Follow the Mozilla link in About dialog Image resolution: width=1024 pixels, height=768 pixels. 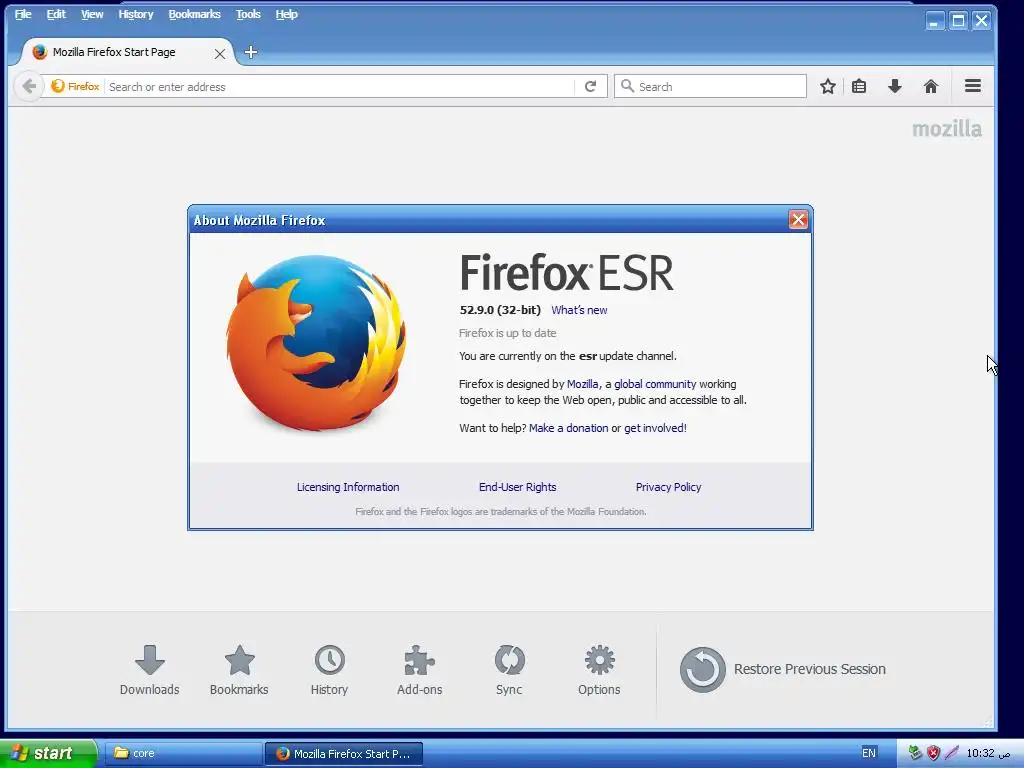(583, 384)
